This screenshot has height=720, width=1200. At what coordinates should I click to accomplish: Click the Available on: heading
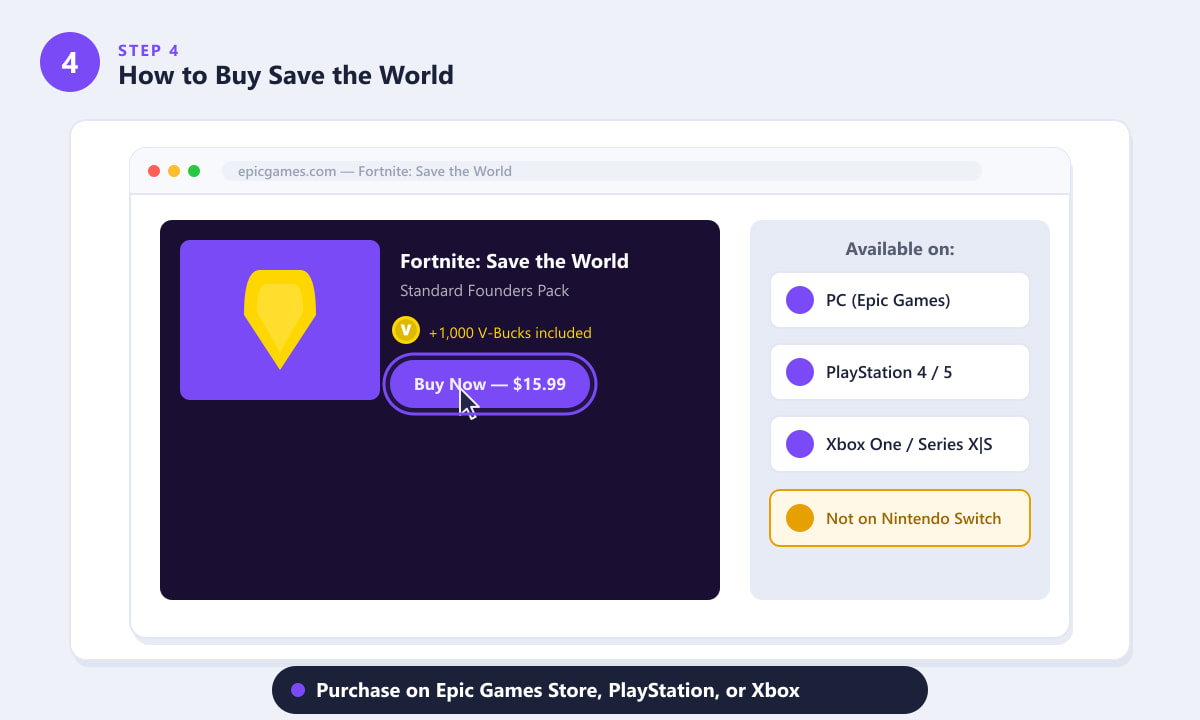(900, 249)
